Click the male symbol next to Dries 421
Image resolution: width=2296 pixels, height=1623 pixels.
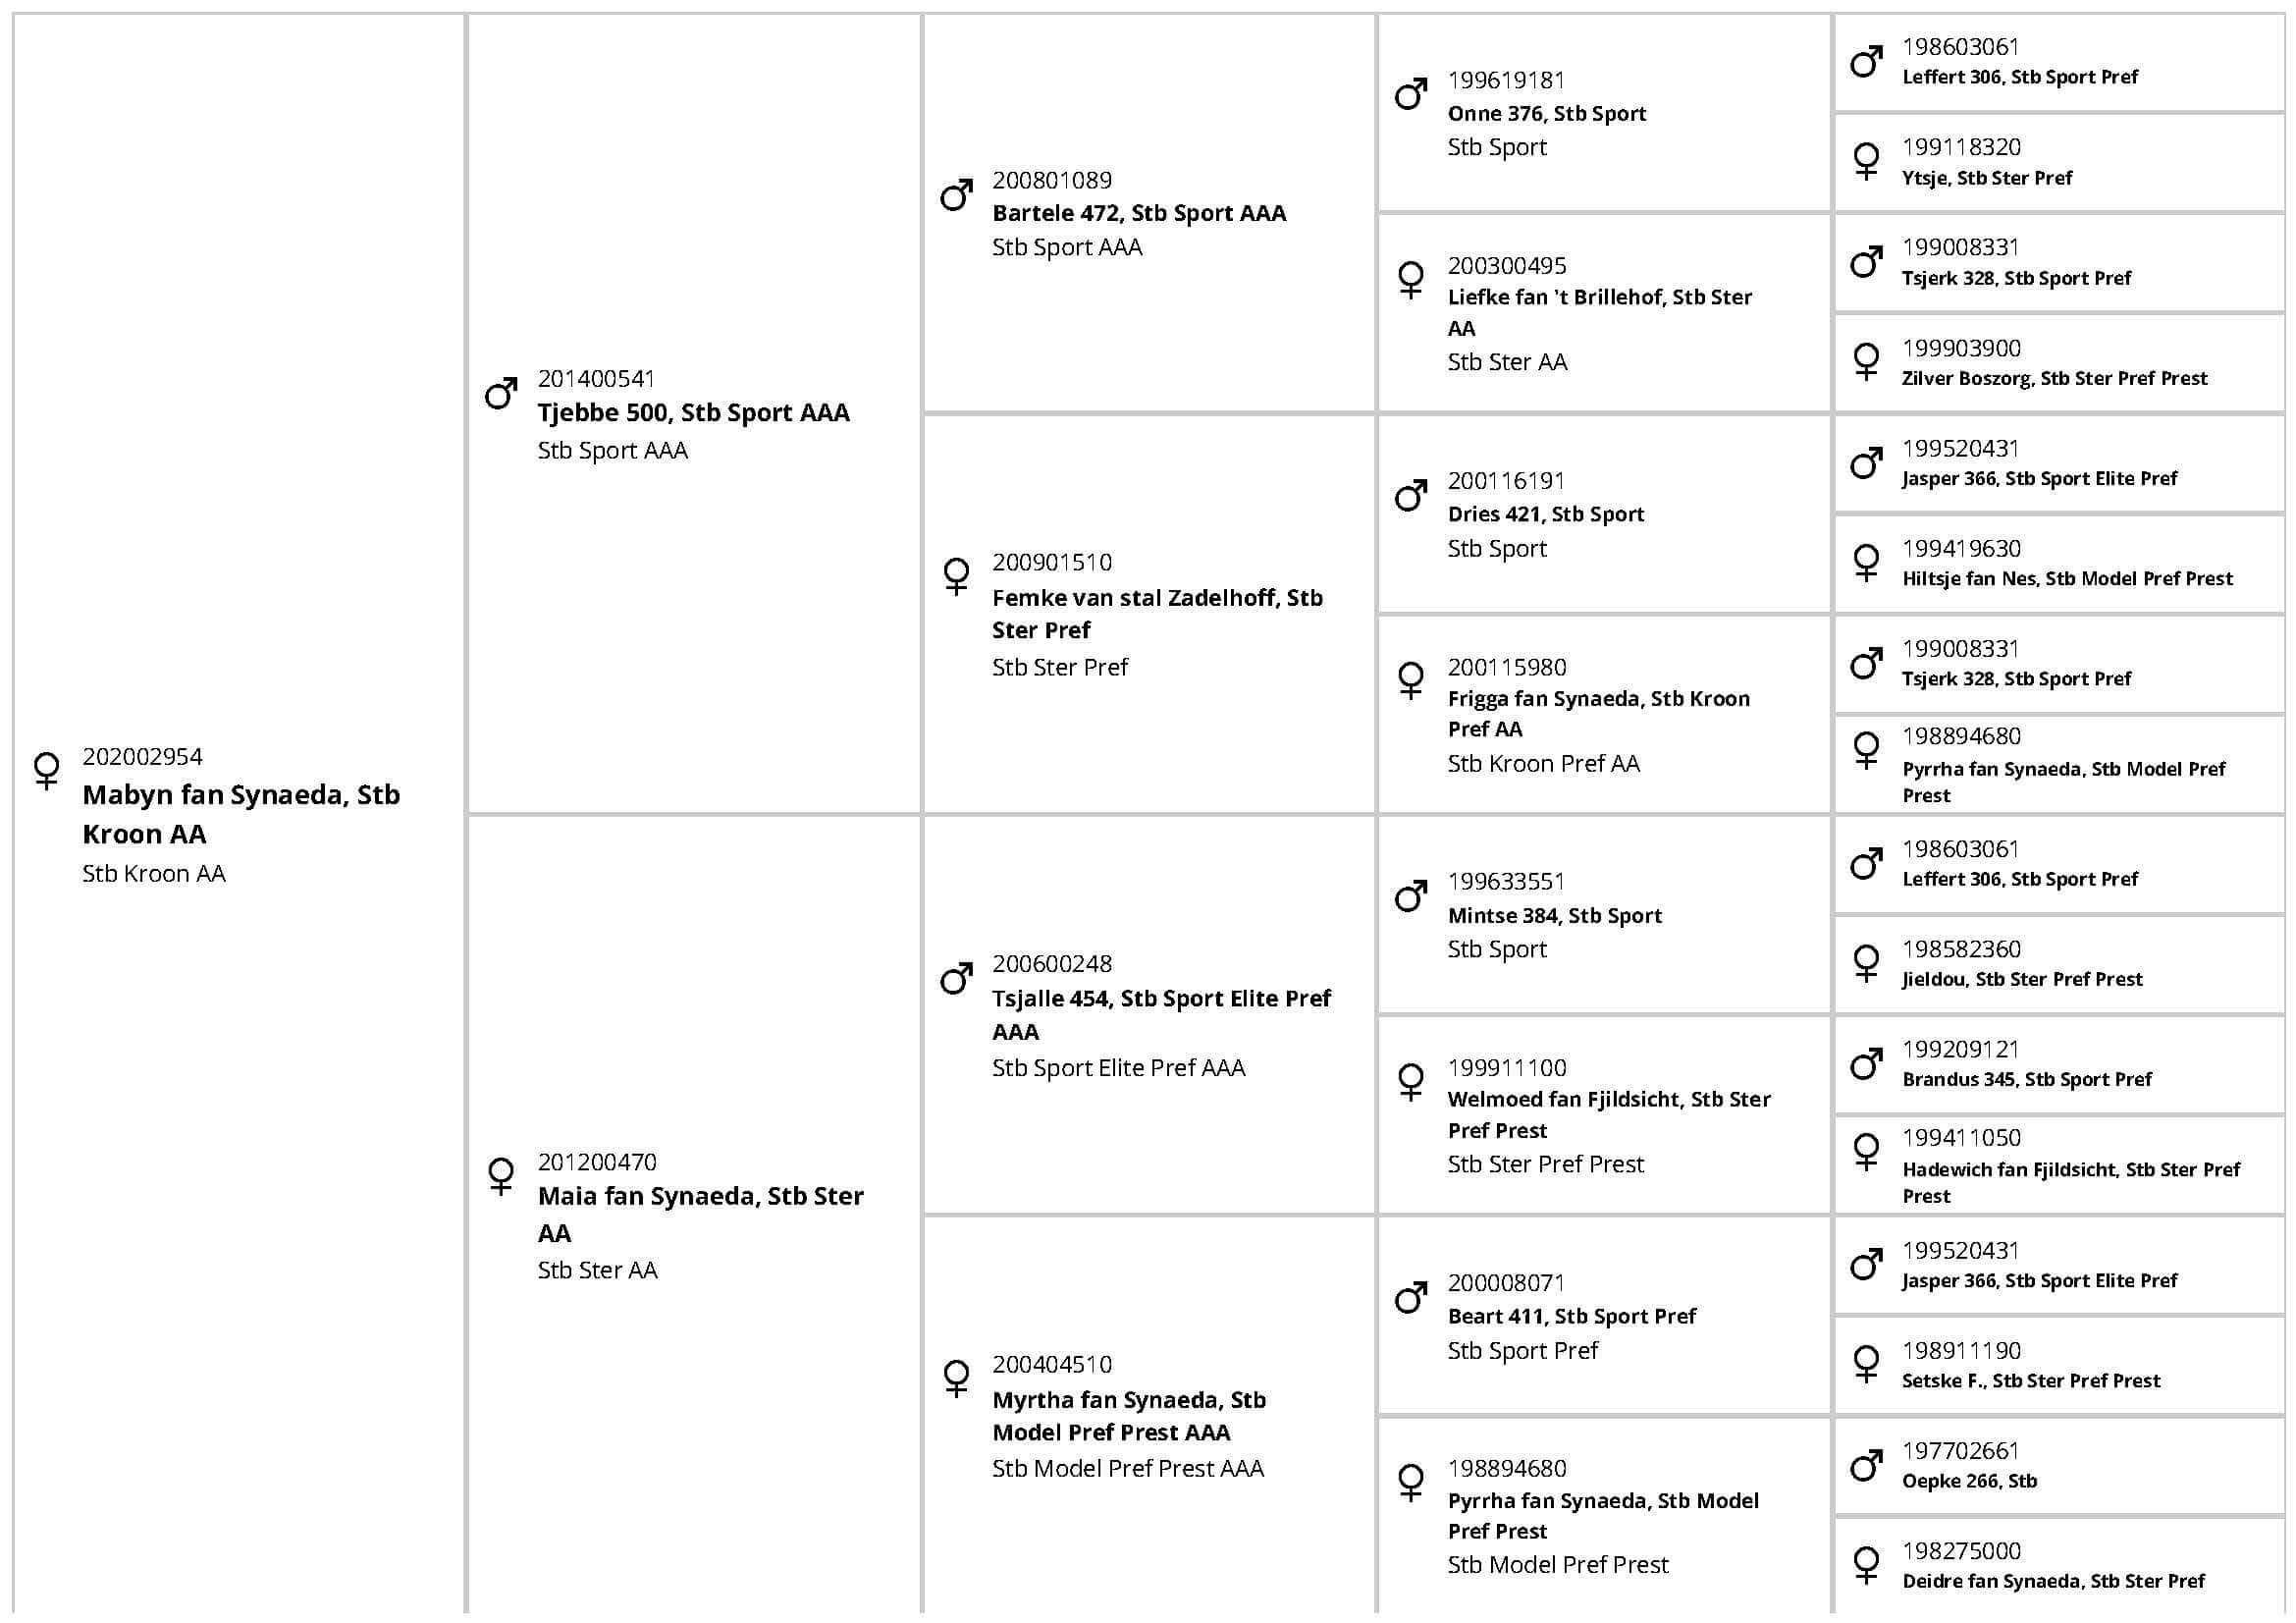click(1411, 495)
